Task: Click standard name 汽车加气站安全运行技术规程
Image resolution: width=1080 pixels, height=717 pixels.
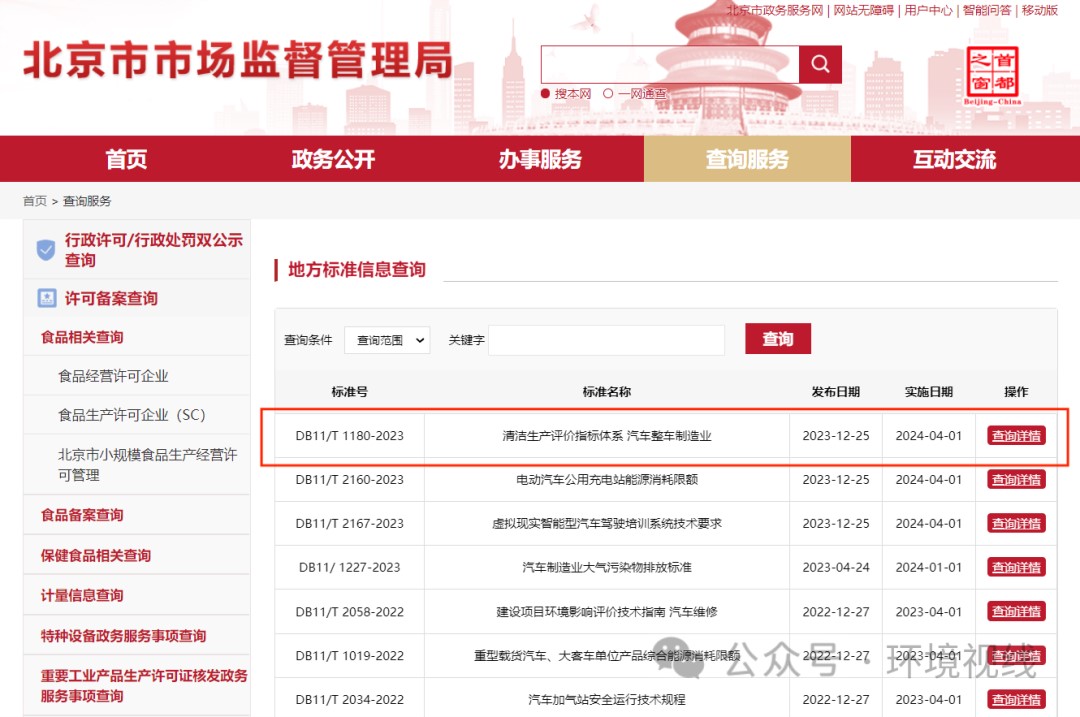Action: click(607, 700)
